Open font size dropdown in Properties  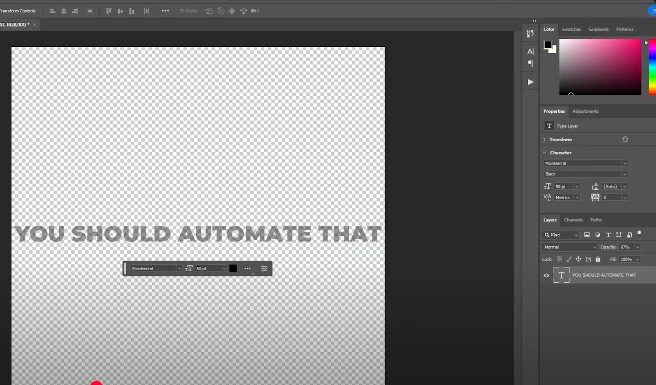(577, 186)
